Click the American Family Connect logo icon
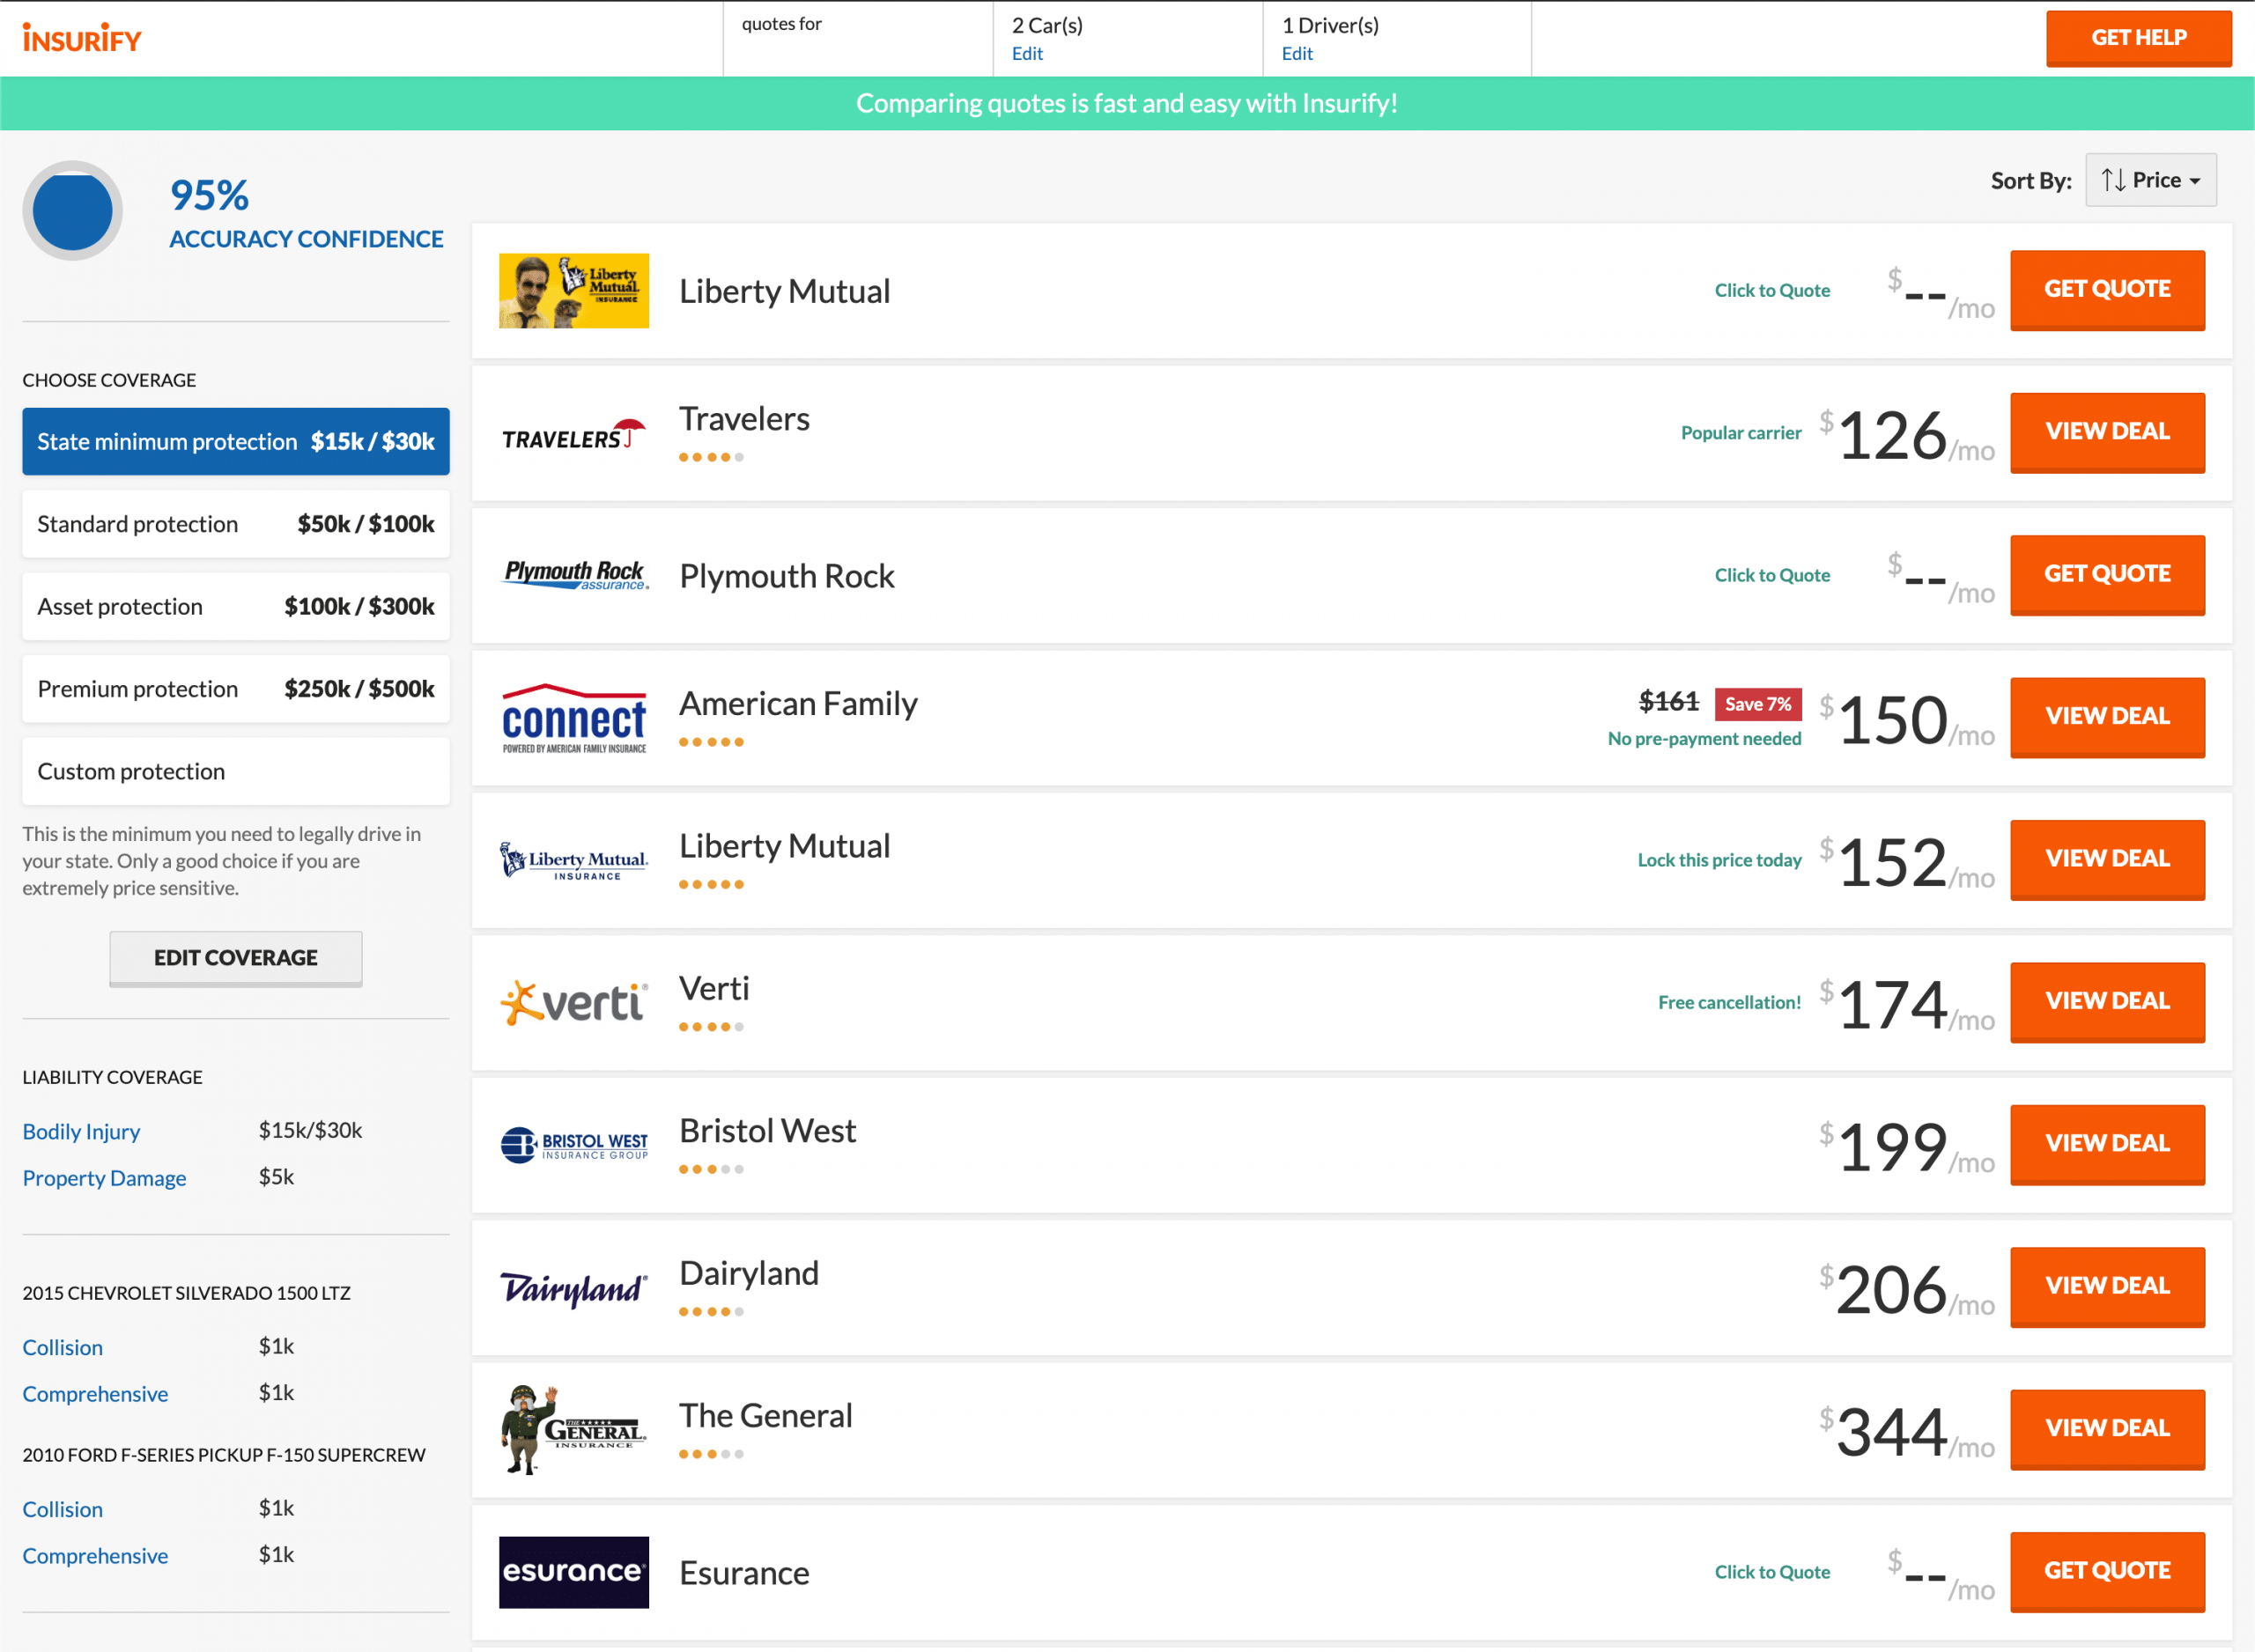 tap(574, 716)
